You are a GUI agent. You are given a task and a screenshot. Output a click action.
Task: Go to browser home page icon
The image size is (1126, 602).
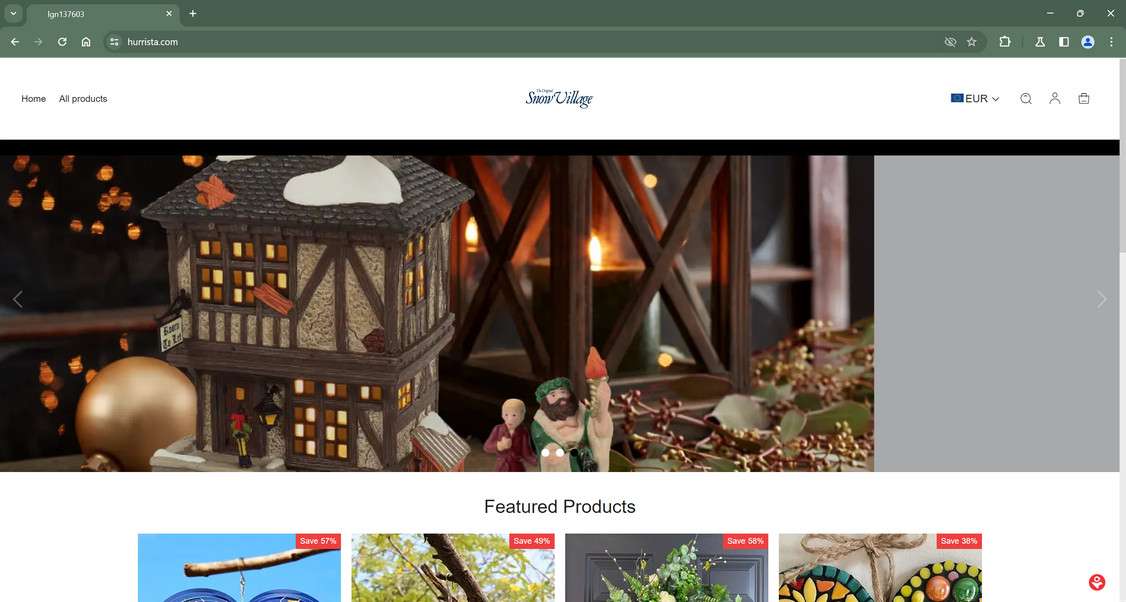tap(86, 42)
